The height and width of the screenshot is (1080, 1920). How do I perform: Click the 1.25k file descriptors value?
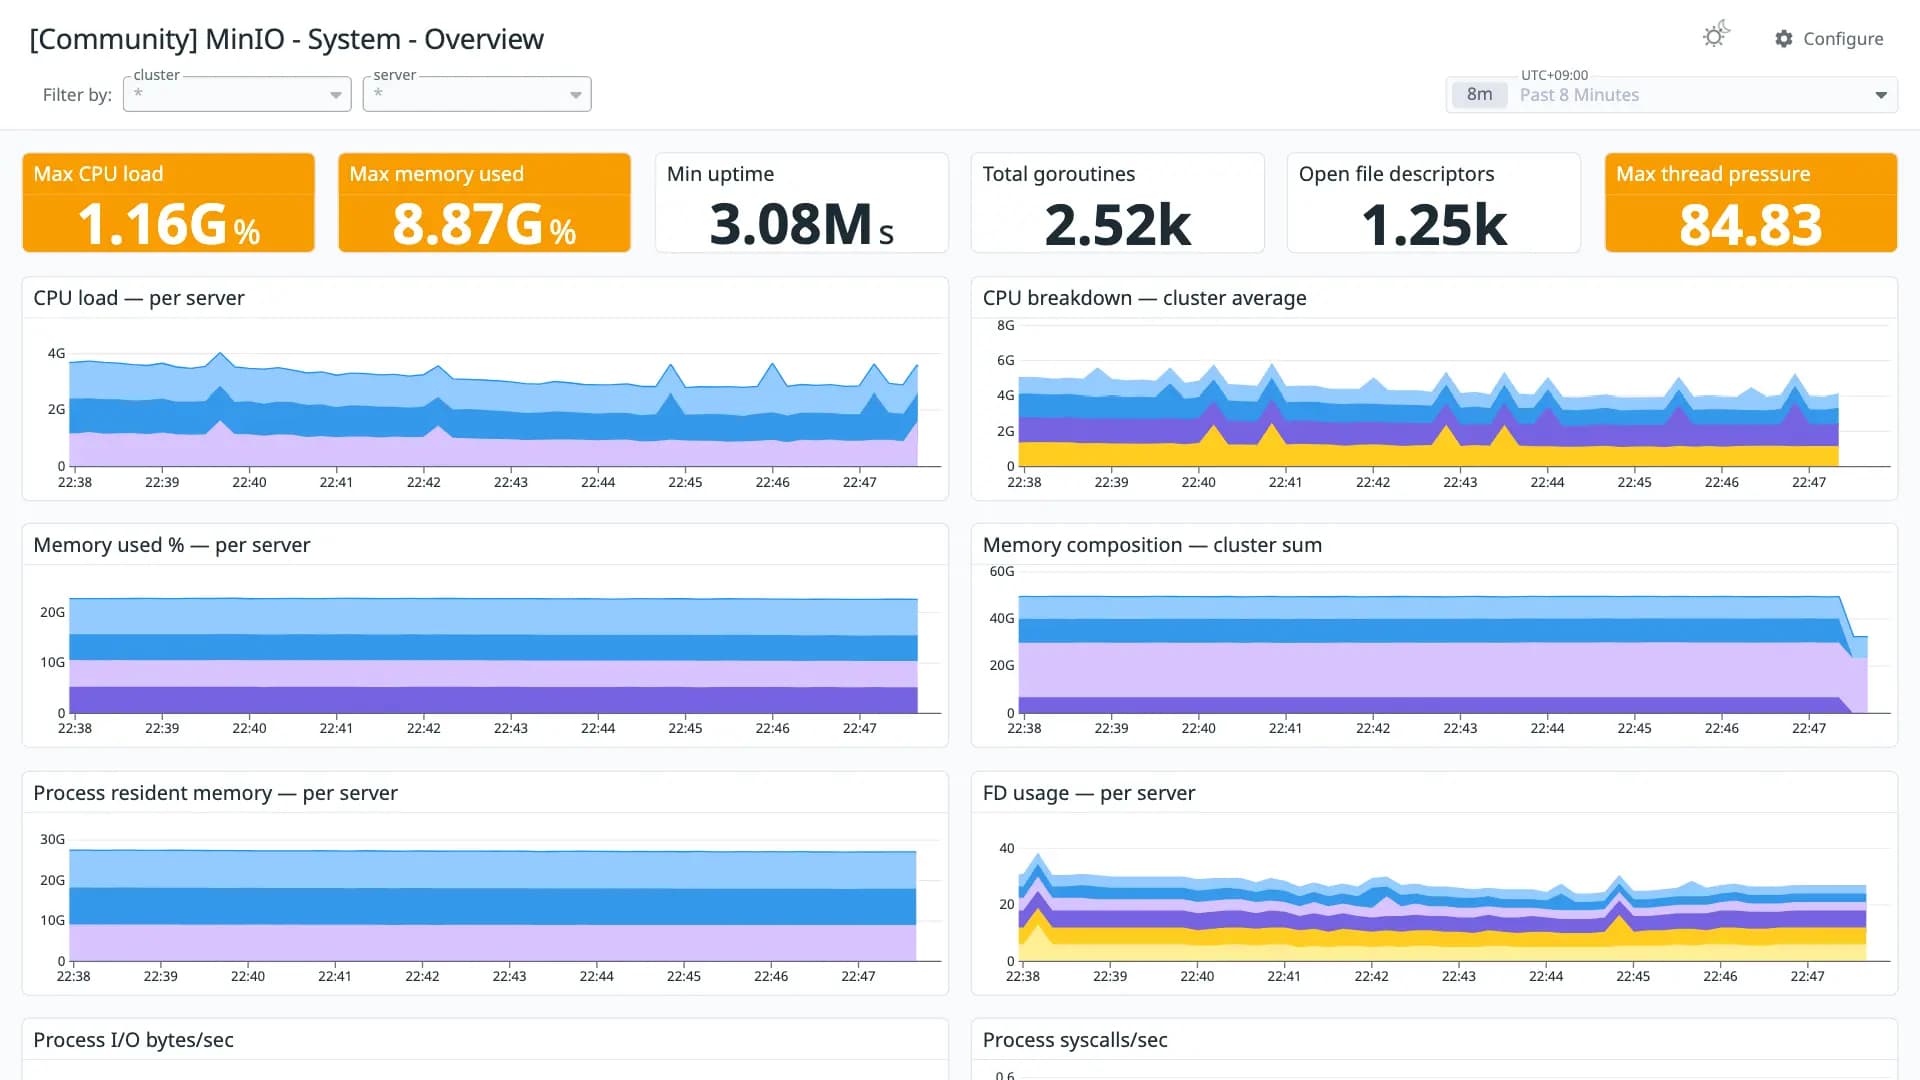[x=1433, y=225]
